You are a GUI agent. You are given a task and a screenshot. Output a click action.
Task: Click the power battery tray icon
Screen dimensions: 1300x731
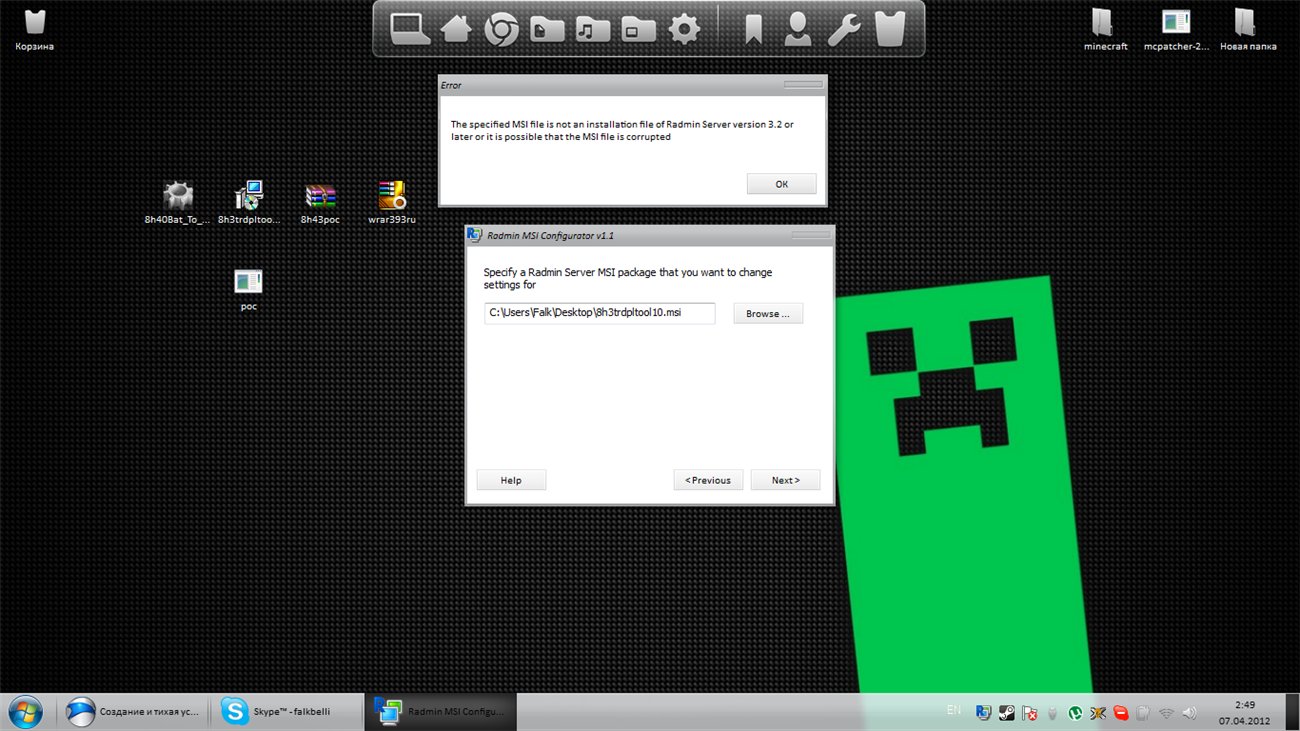click(1143, 713)
